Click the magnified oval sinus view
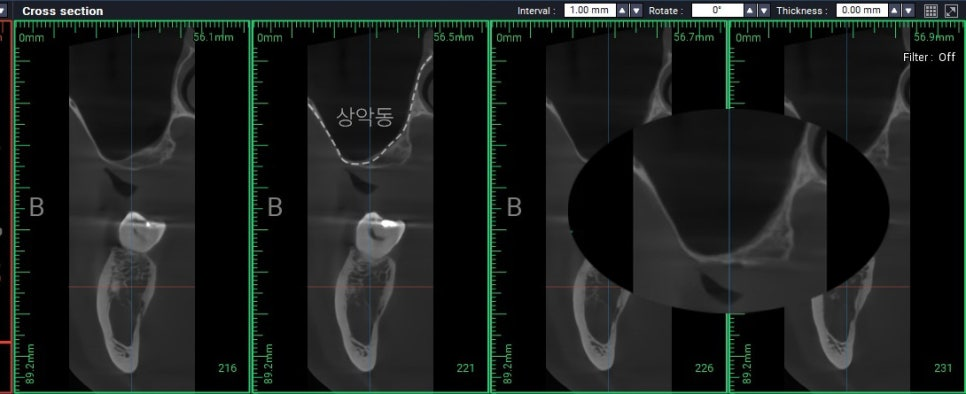 [728, 211]
